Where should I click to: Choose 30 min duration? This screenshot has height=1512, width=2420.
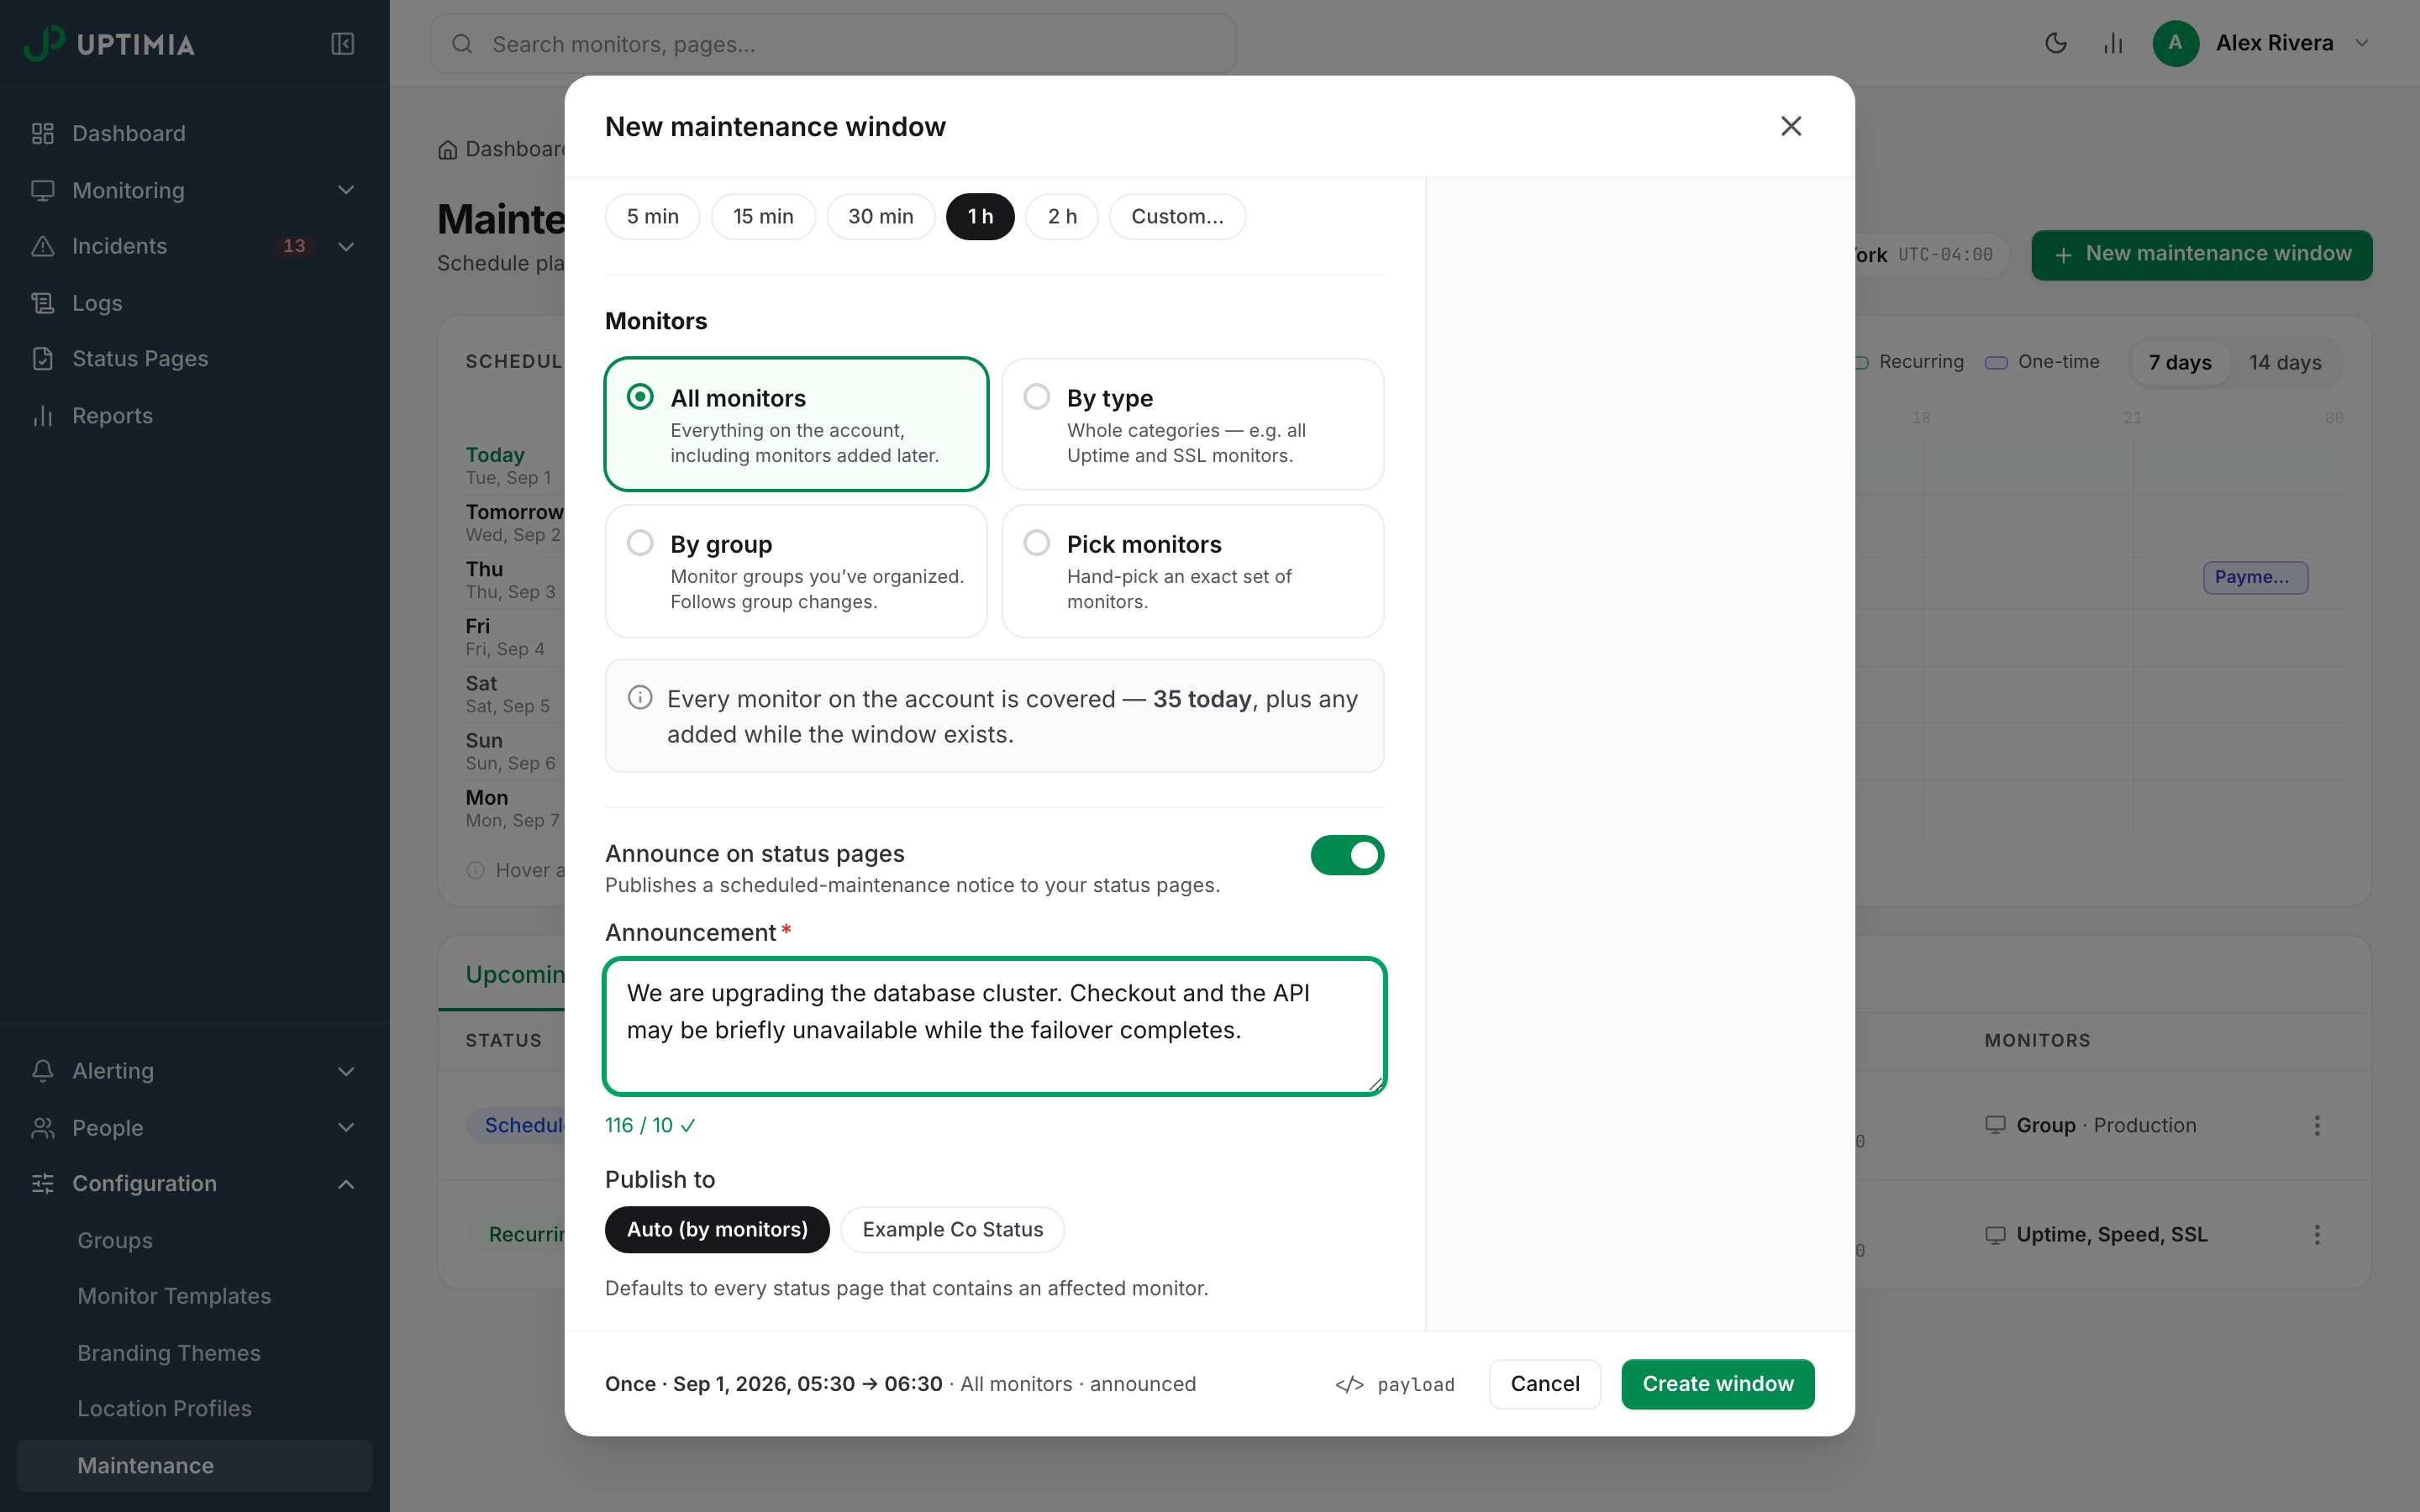coord(881,217)
